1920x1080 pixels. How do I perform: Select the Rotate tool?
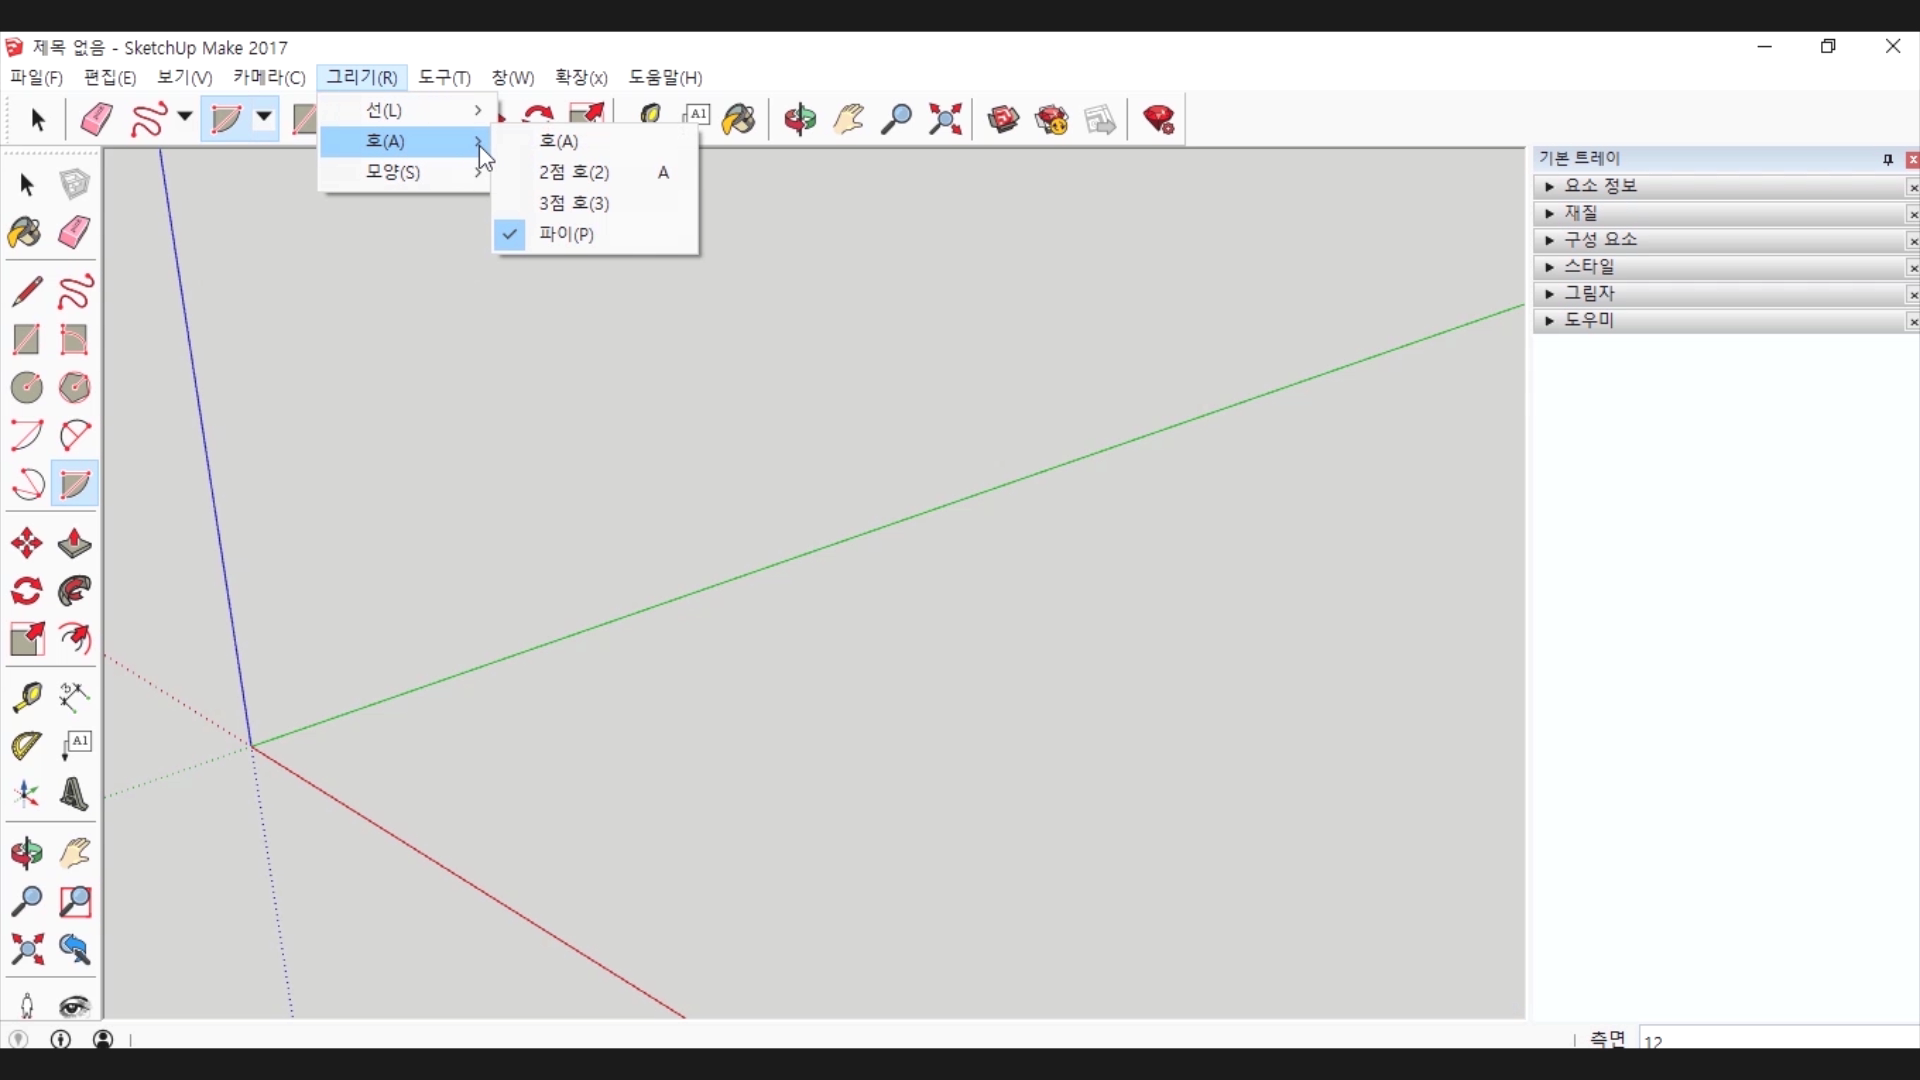(27, 591)
